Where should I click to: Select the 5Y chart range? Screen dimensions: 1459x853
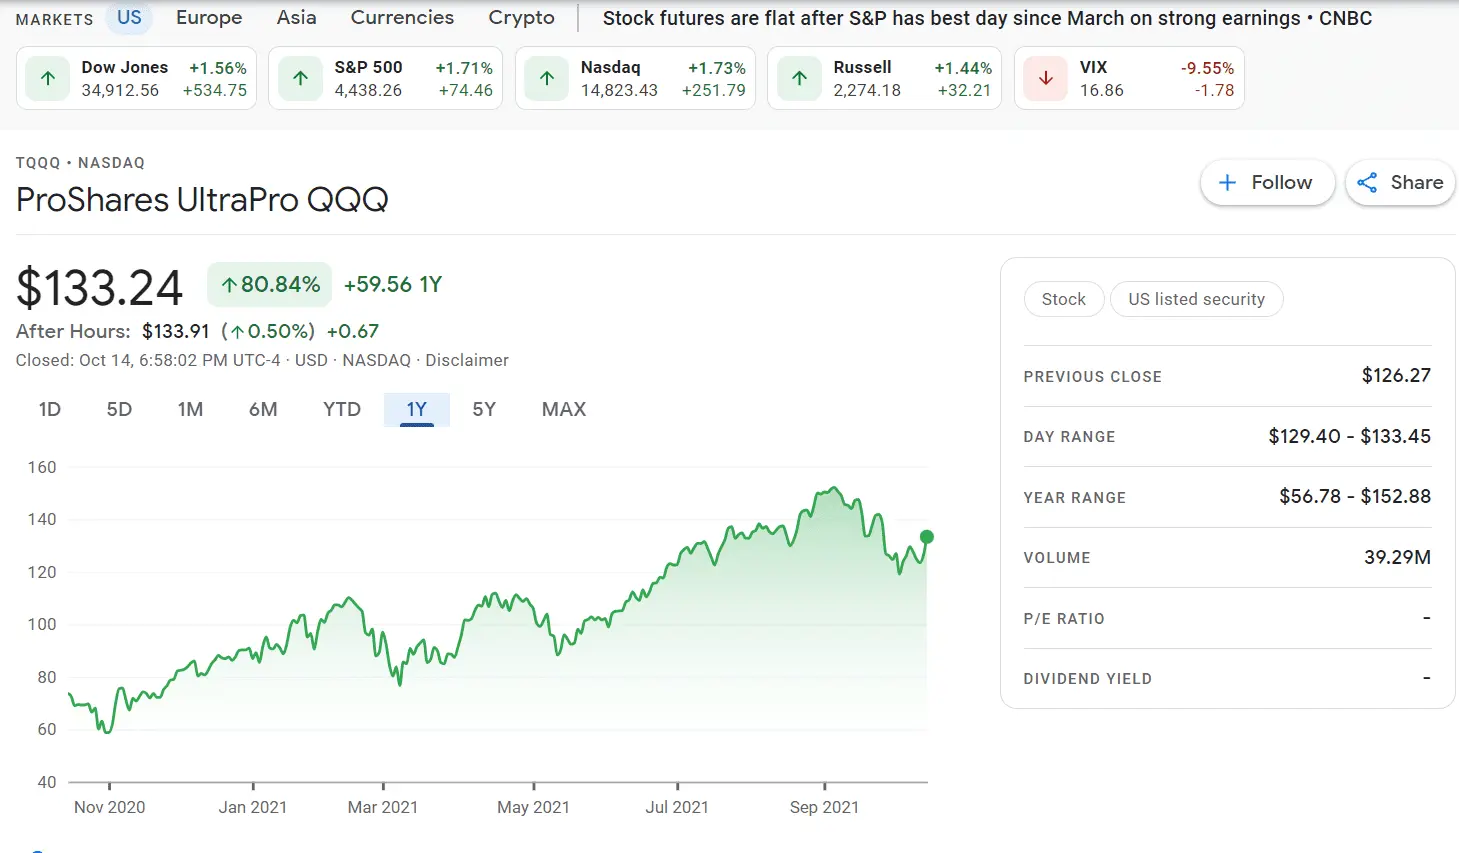pos(484,409)
